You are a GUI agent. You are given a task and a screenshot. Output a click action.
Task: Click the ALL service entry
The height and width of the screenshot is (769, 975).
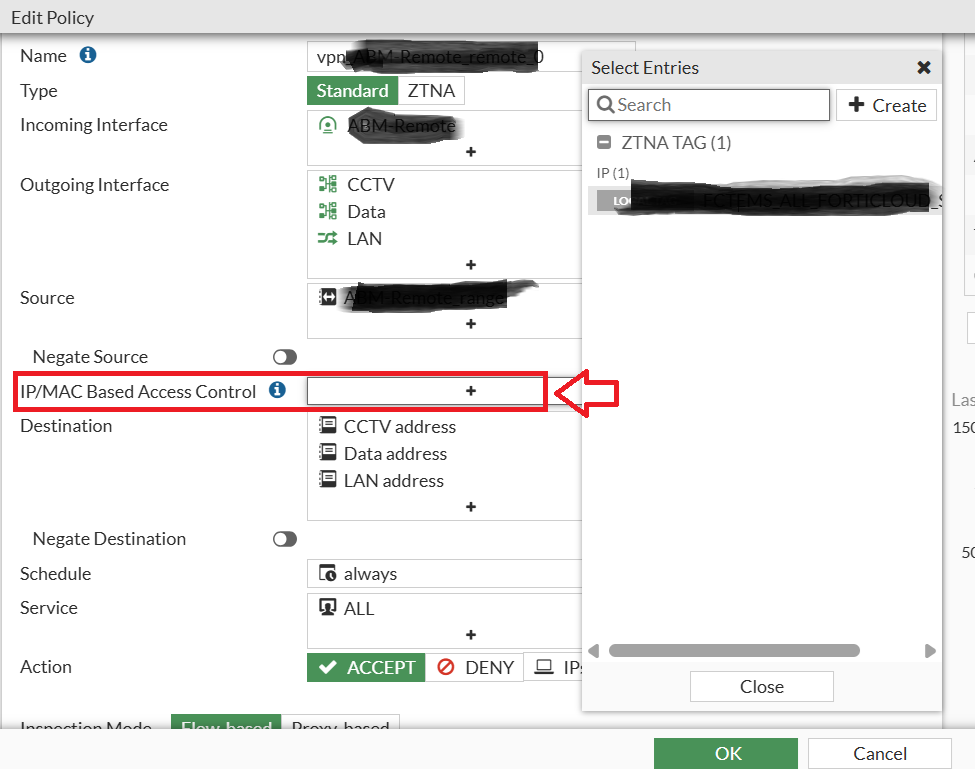tap(359, 608)
